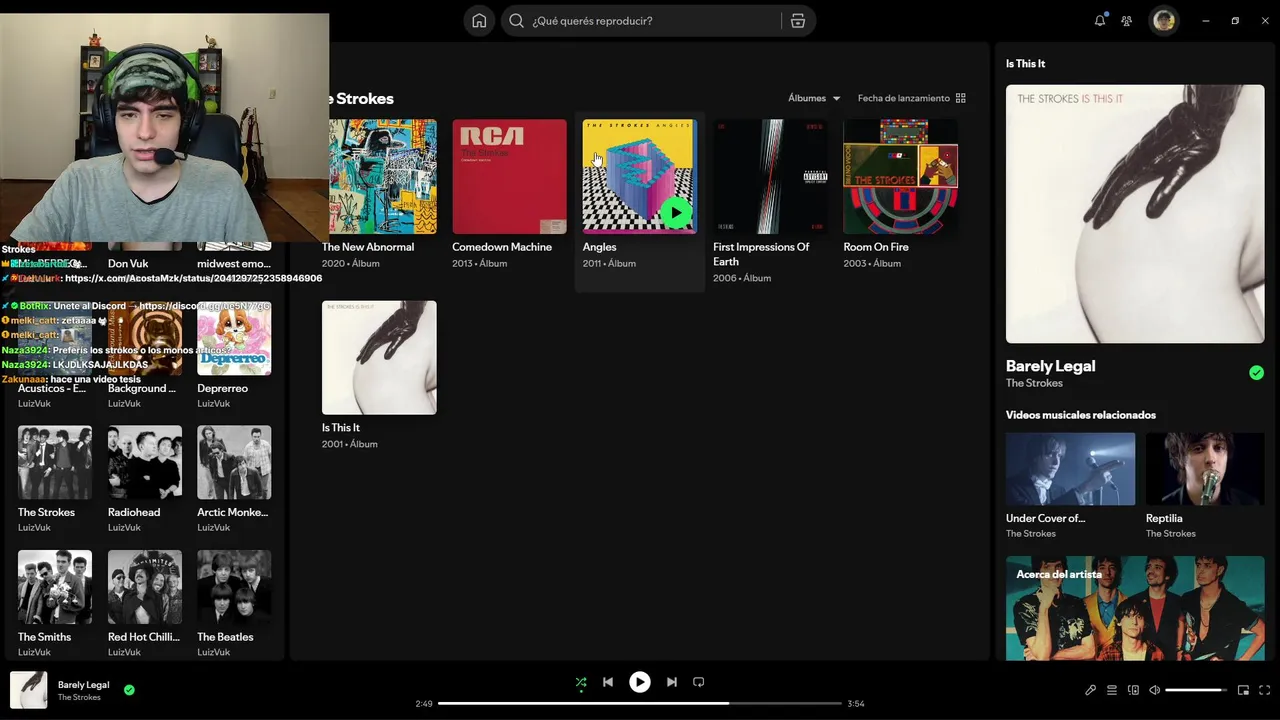Open the user profile avatar
The width and height of the screenshot is (1280, 720).
[1164, 20]
